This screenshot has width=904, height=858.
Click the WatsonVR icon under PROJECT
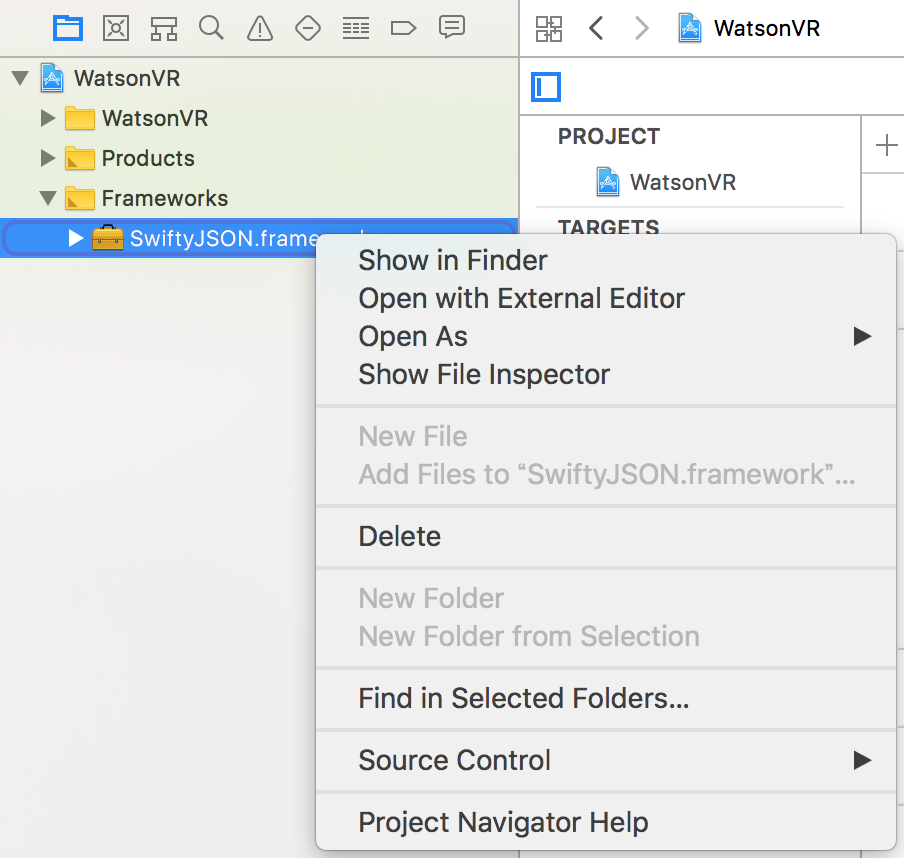(x=608, y=182)
